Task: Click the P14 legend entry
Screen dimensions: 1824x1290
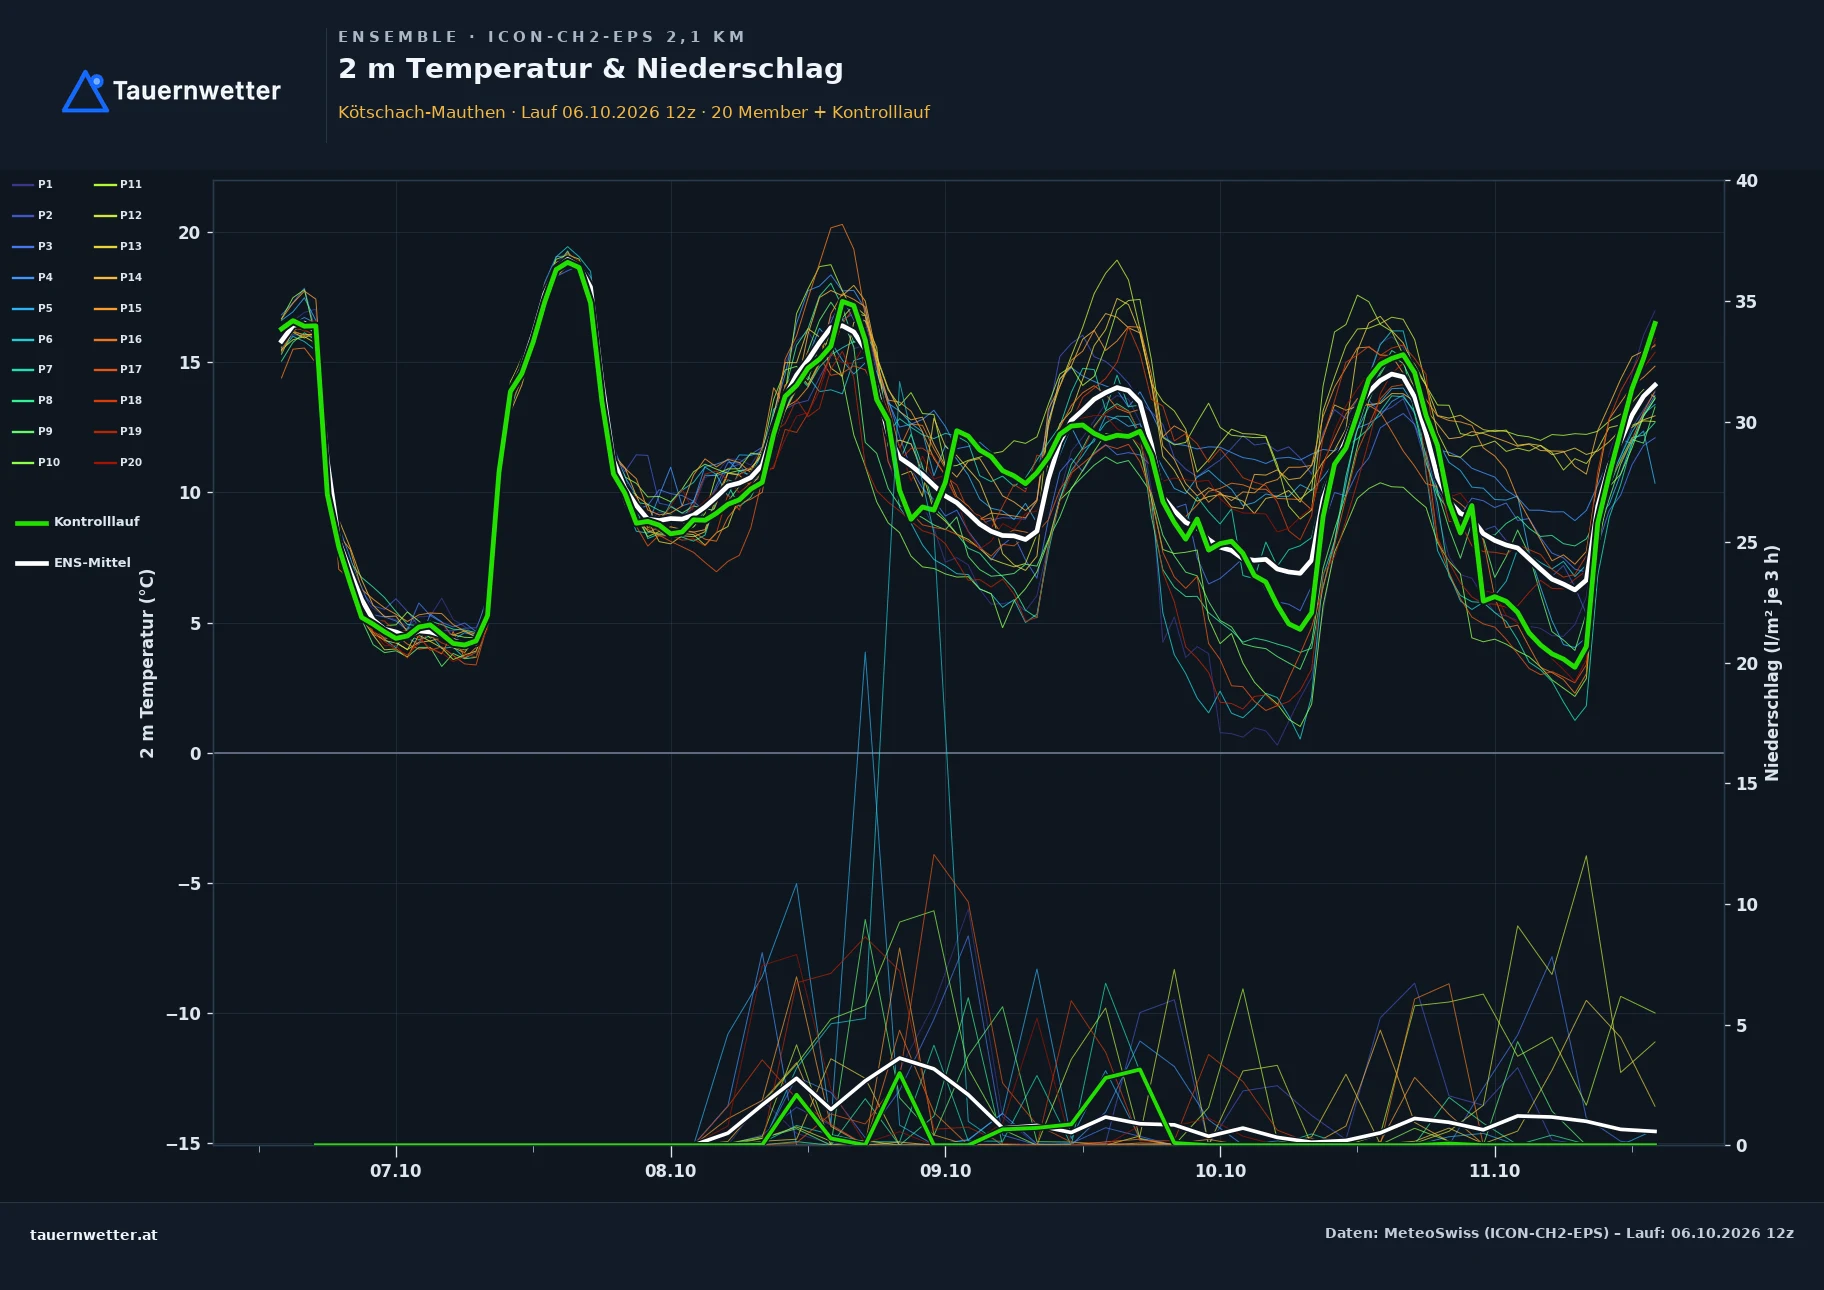Action: point(118,277)
